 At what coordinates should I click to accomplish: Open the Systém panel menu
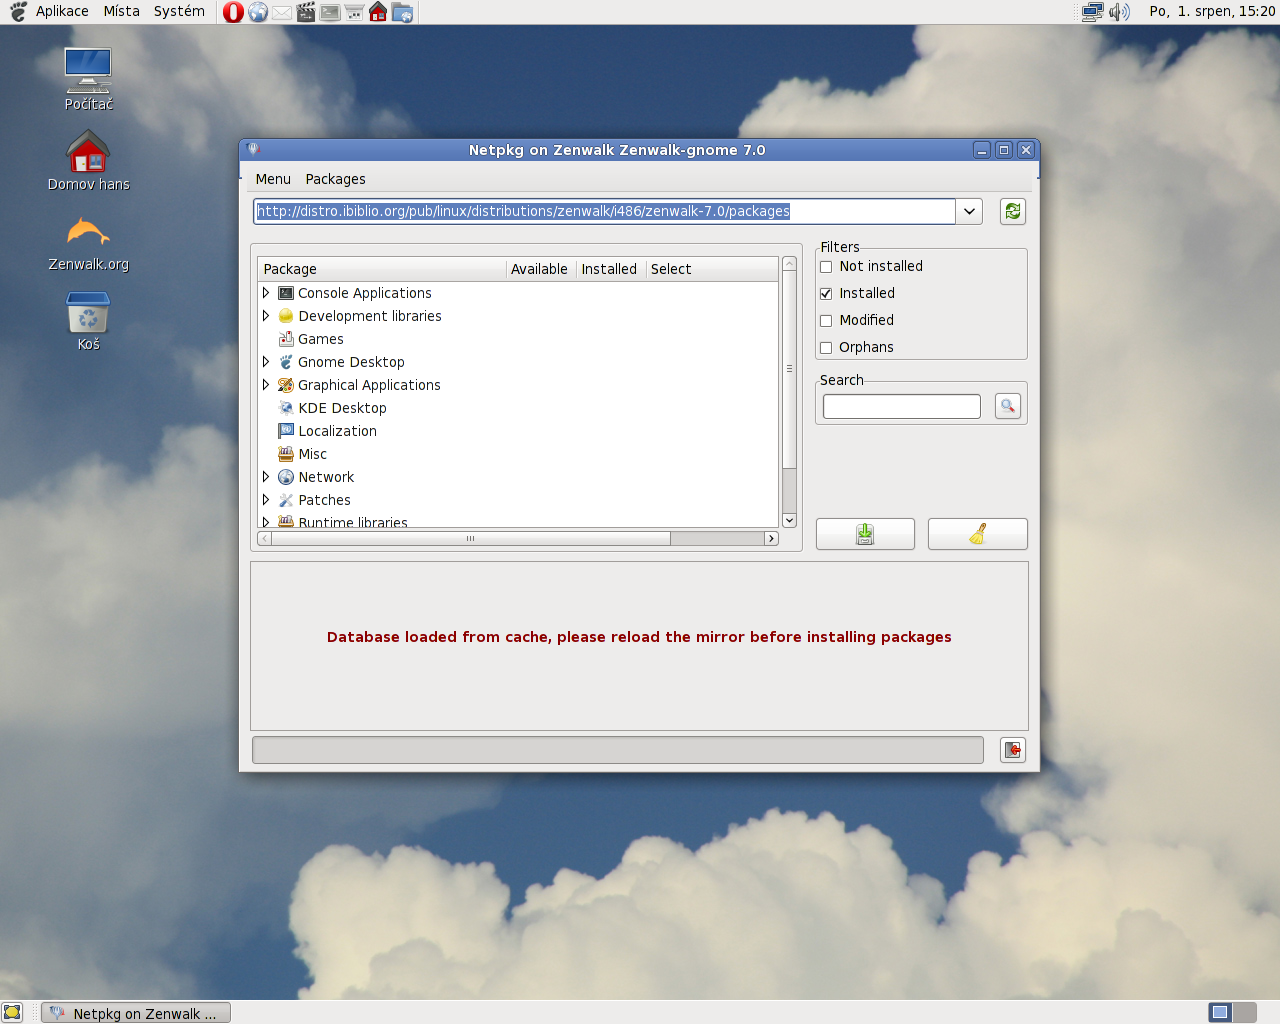(179, 11)
